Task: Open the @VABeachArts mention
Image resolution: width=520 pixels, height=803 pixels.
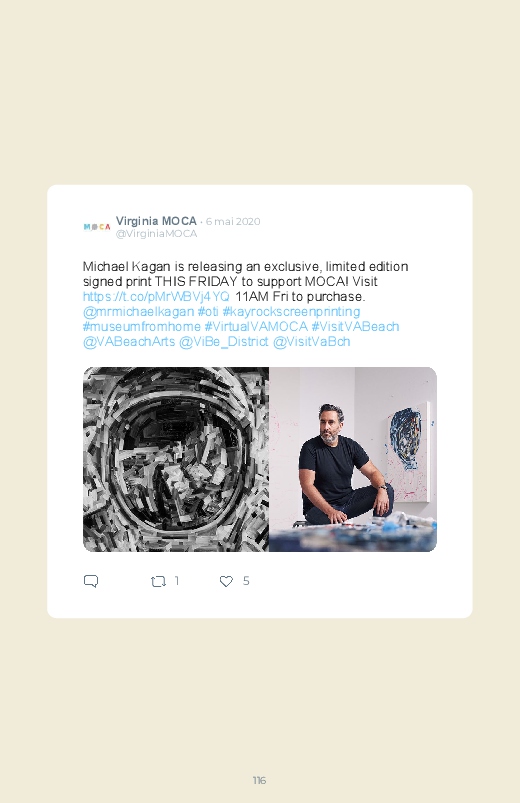Action: coord(129,342)
